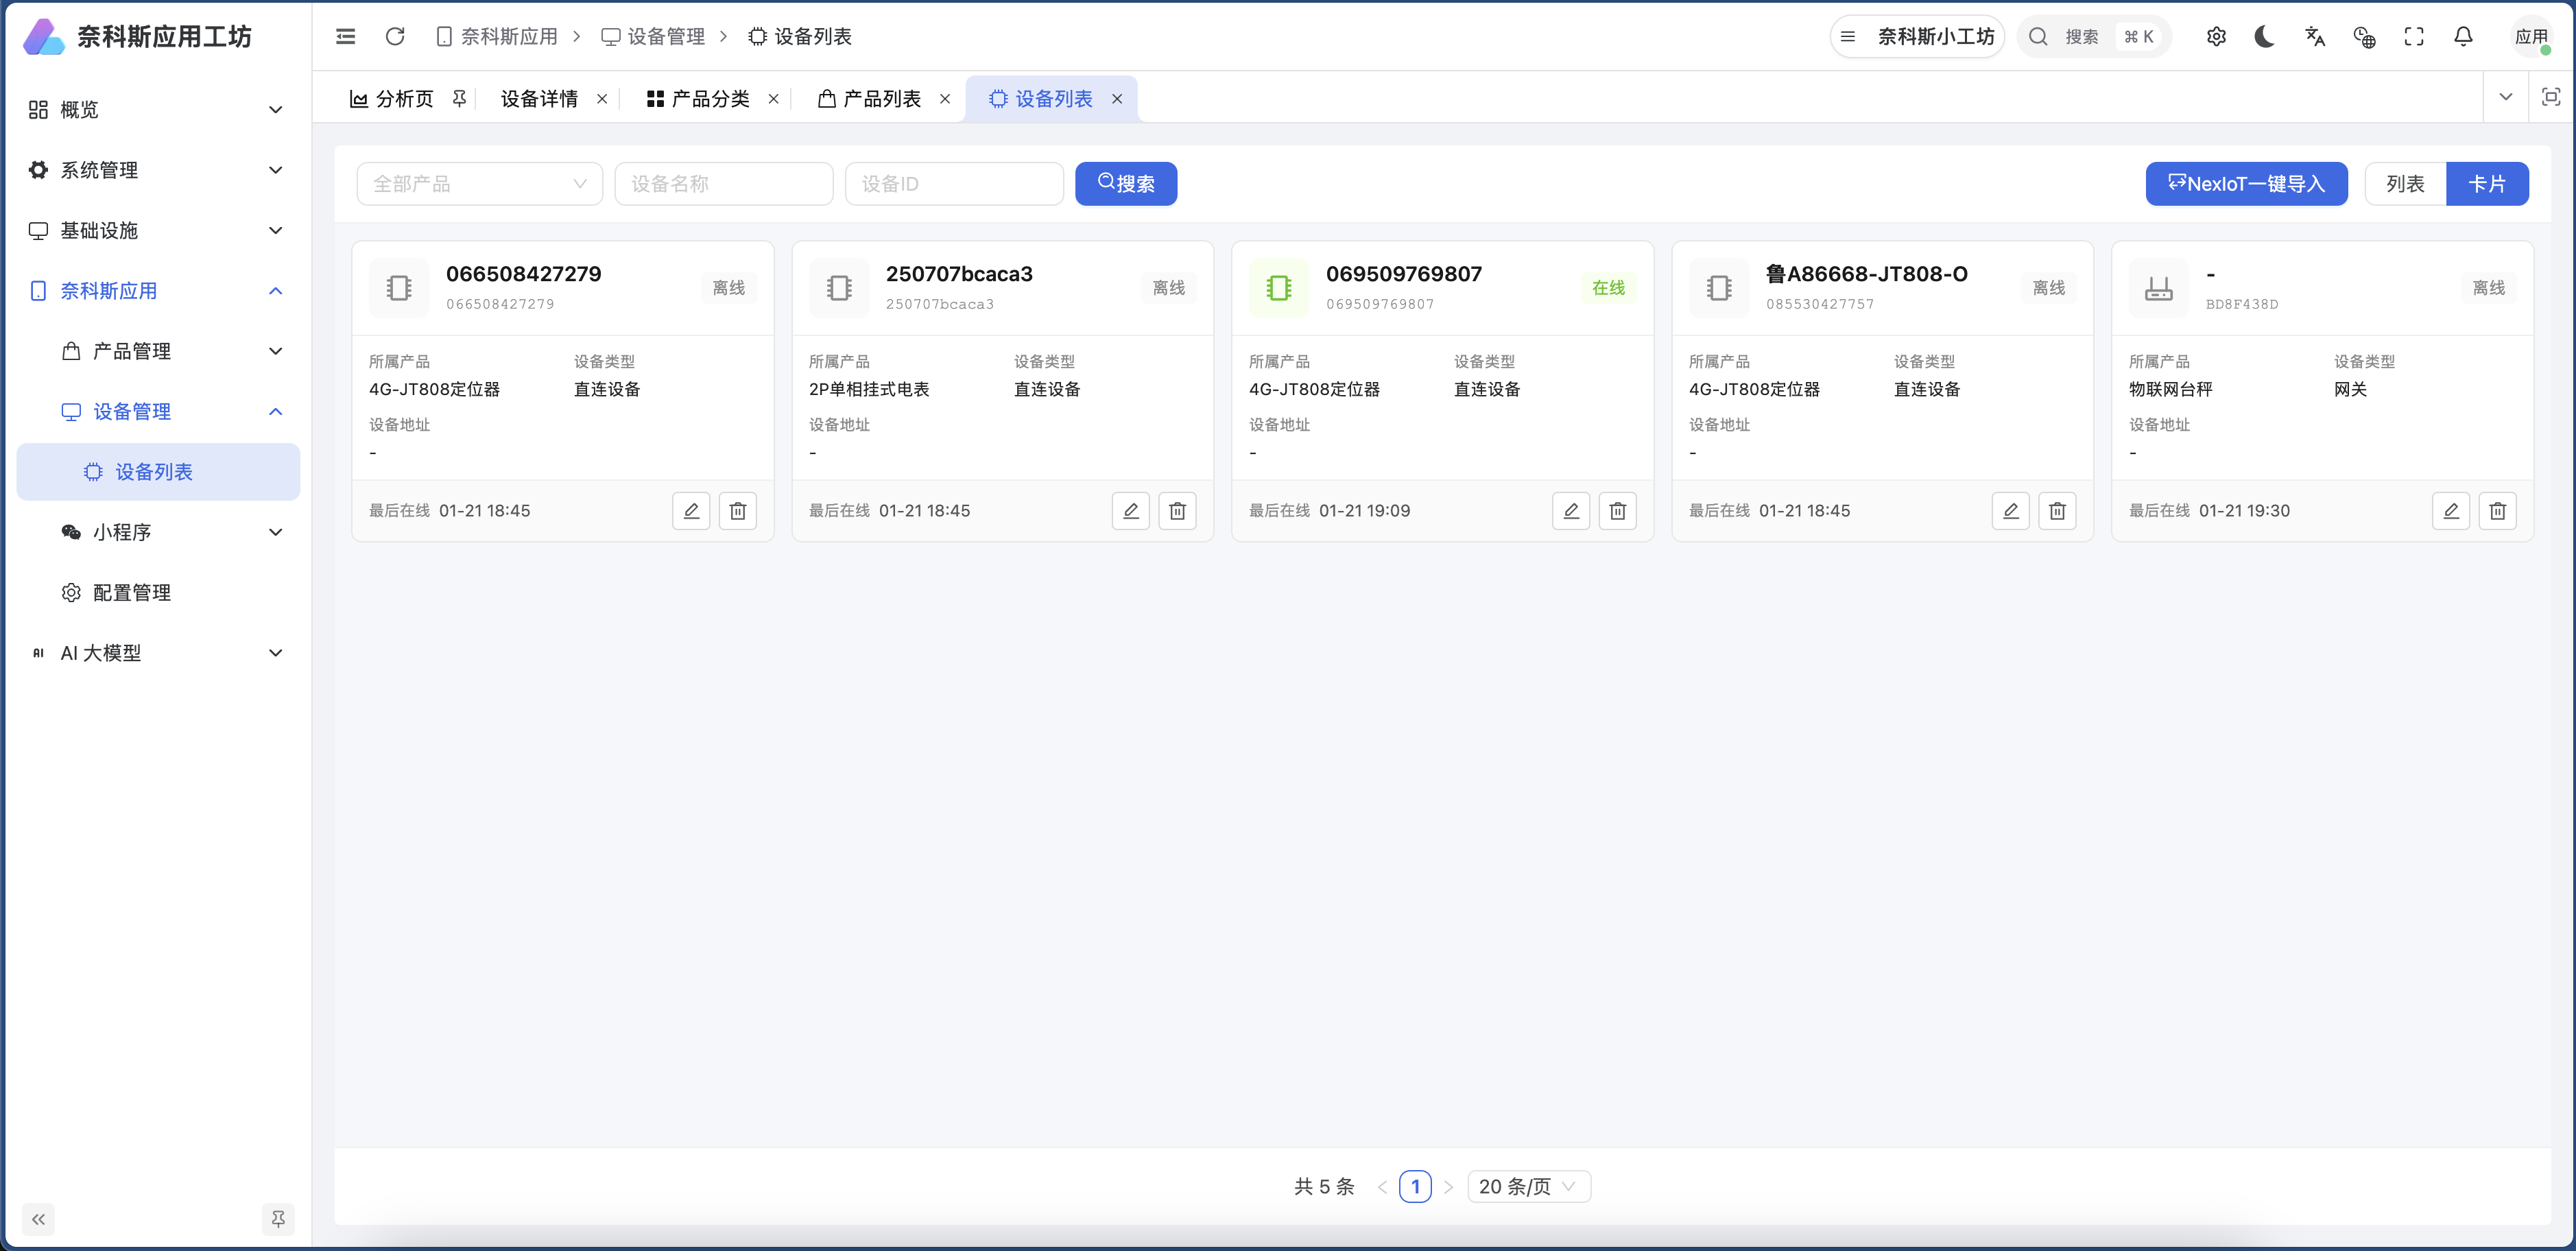Image resolution: width=2576 pixels, height=1251 pixels.
Task: Enter fullscreen with the expand icon
Action: click(2414, 37)
